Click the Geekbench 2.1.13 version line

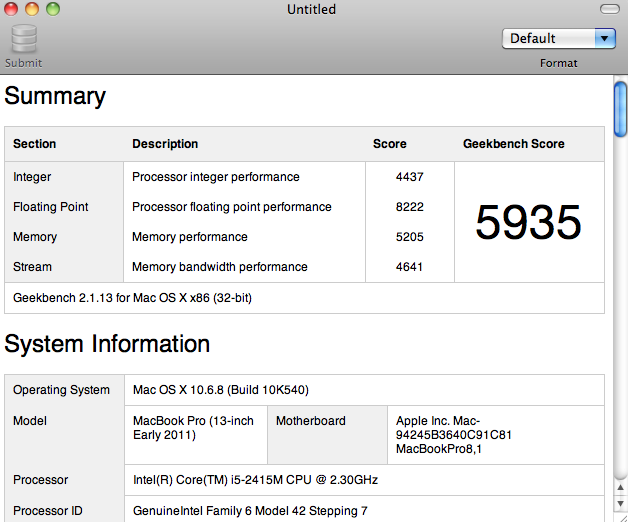(133, 298)
